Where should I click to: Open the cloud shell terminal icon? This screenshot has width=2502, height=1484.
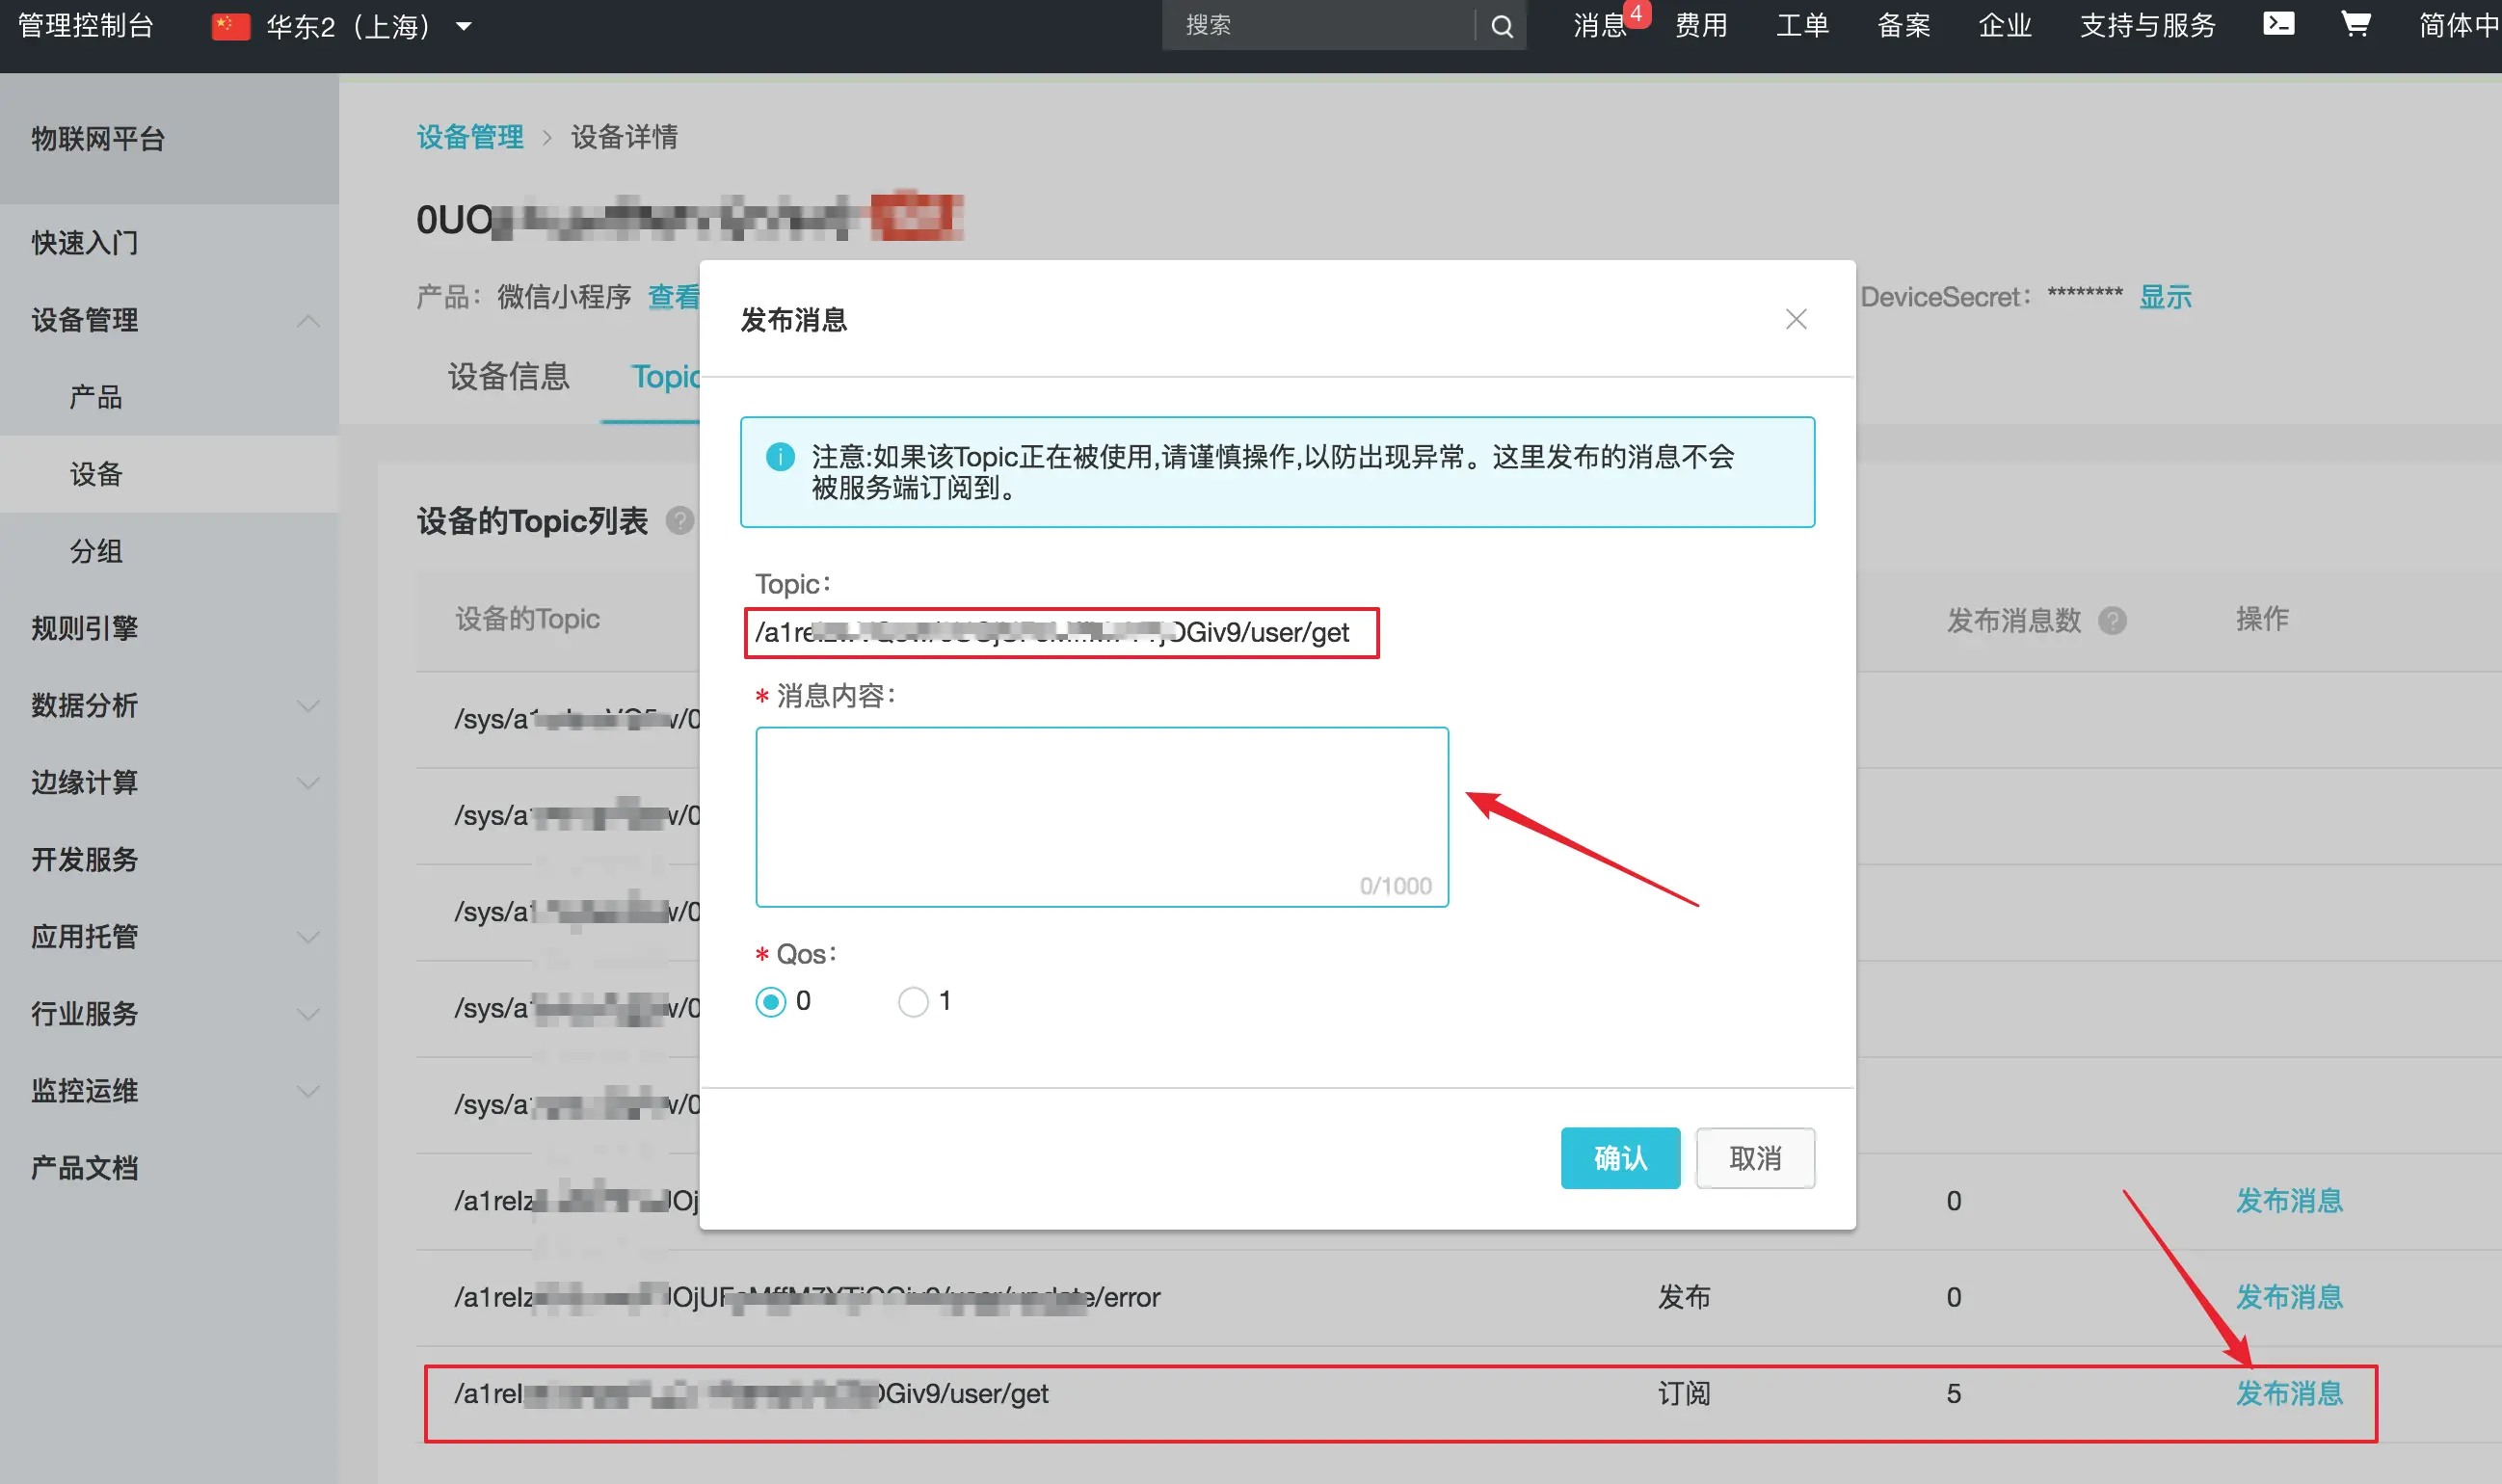pos(2278,24)
